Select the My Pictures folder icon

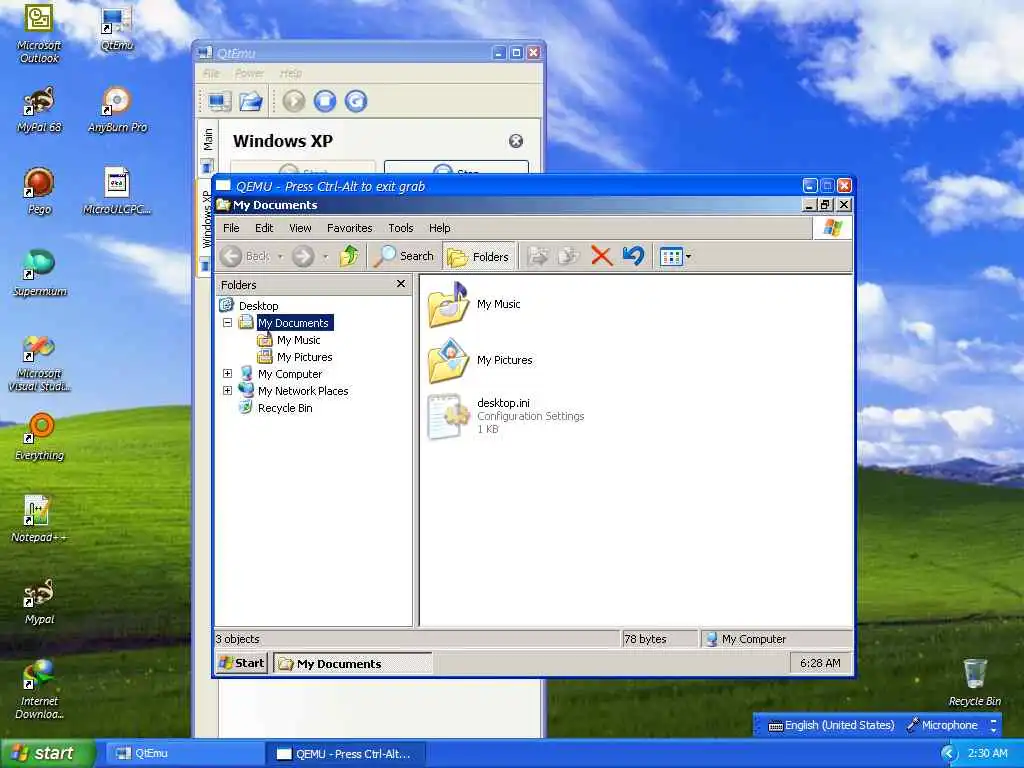448,360
